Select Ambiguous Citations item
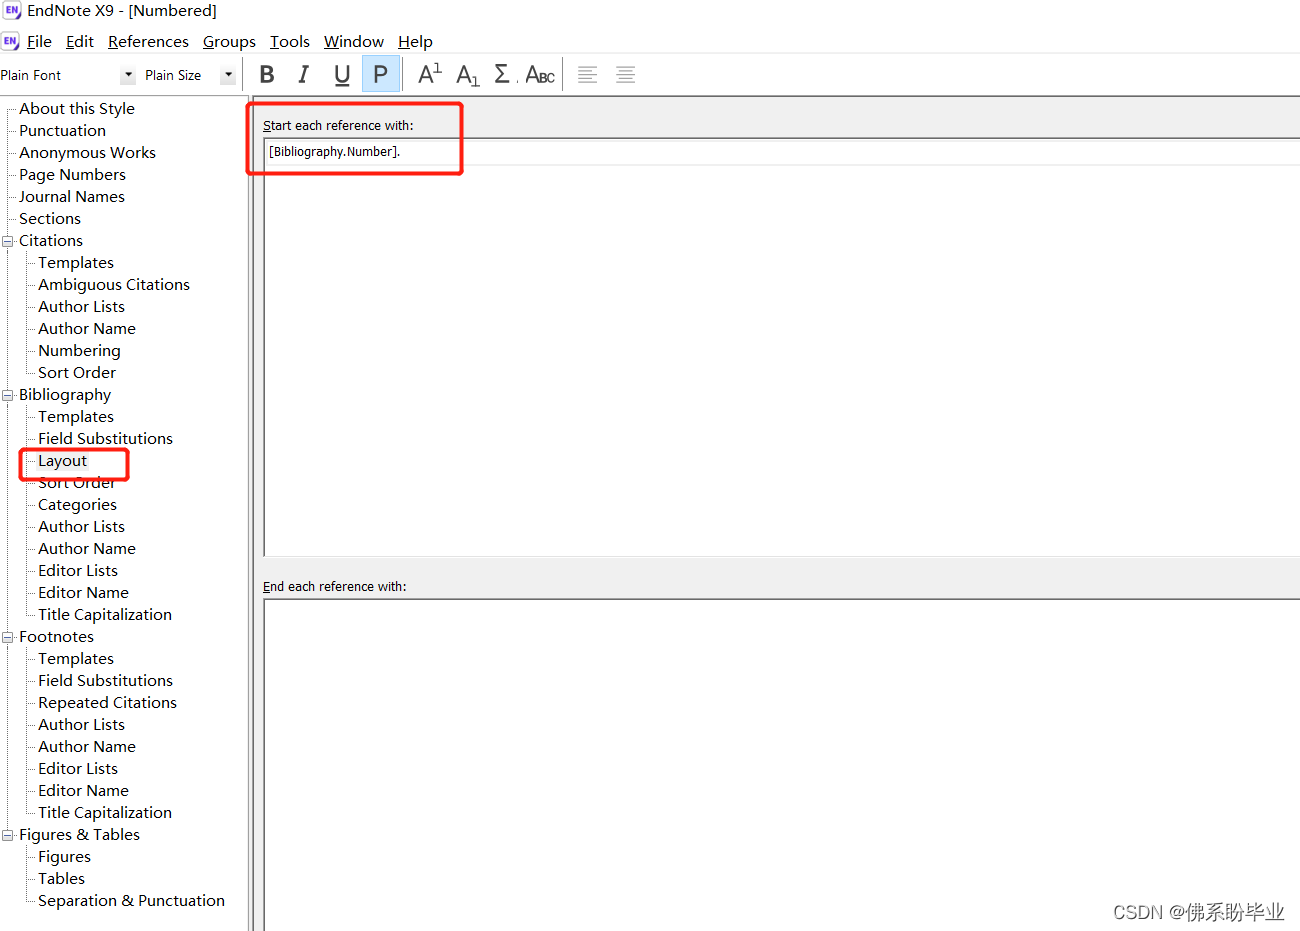The height and width of the screenshot is (931, 1300). point(114,285)
